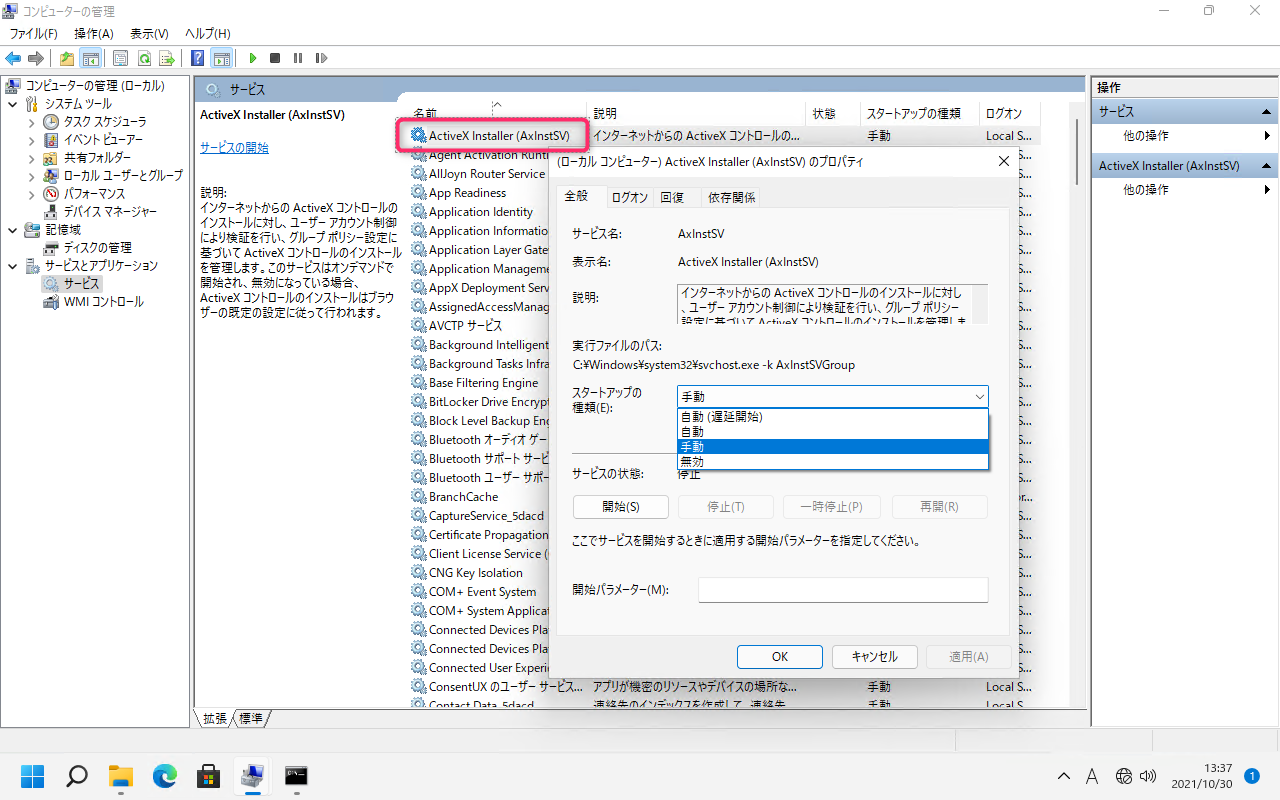Collapse the ActiveX Installer (AxInstSV) actions section
Screen dimensions: 1280x800
(x=1266, y=166)
